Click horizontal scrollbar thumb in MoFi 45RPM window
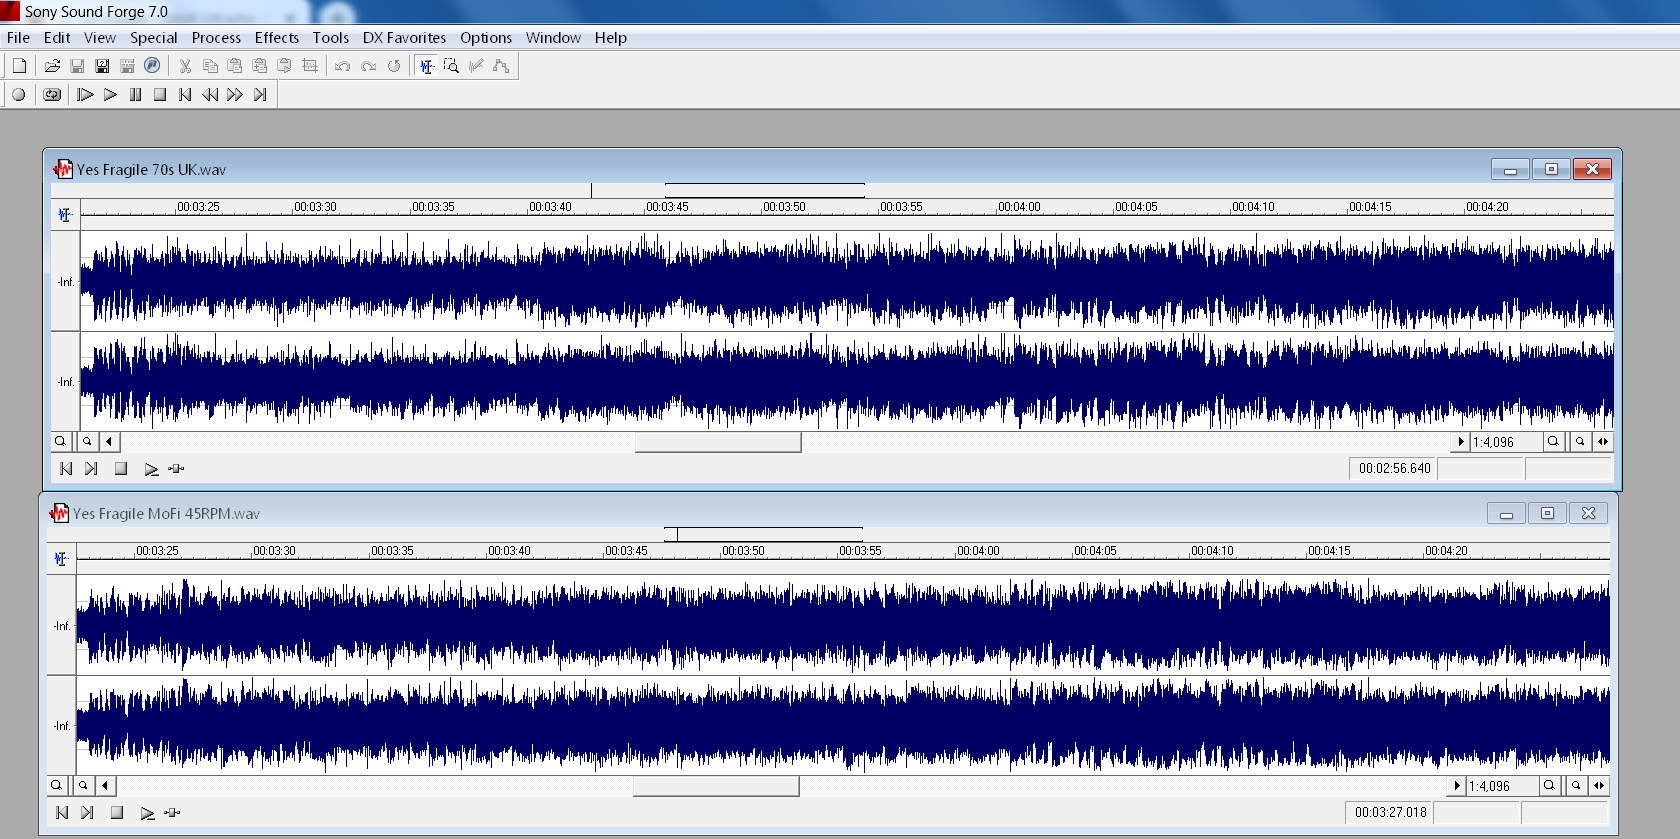Viewport: 1680px width, 839px height. (x=716, y=786)
